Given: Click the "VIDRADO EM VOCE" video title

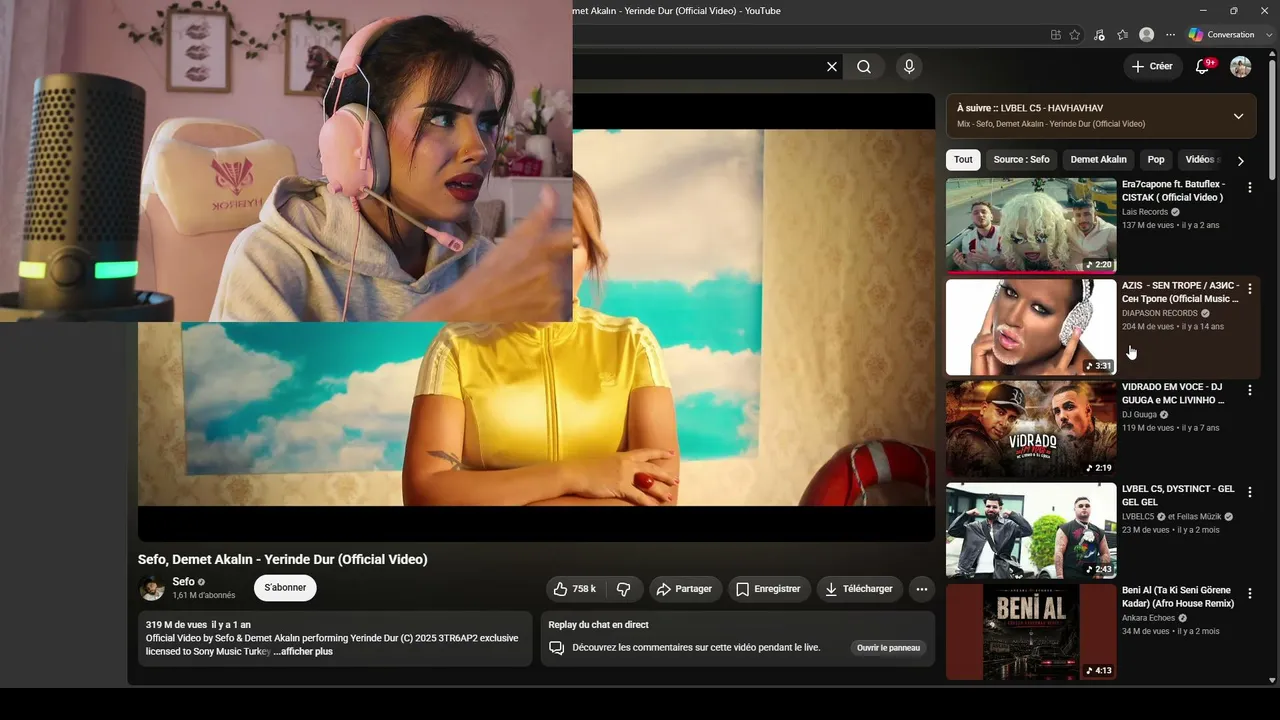Looking at the screenshot, I should [x=1172, y=393].
